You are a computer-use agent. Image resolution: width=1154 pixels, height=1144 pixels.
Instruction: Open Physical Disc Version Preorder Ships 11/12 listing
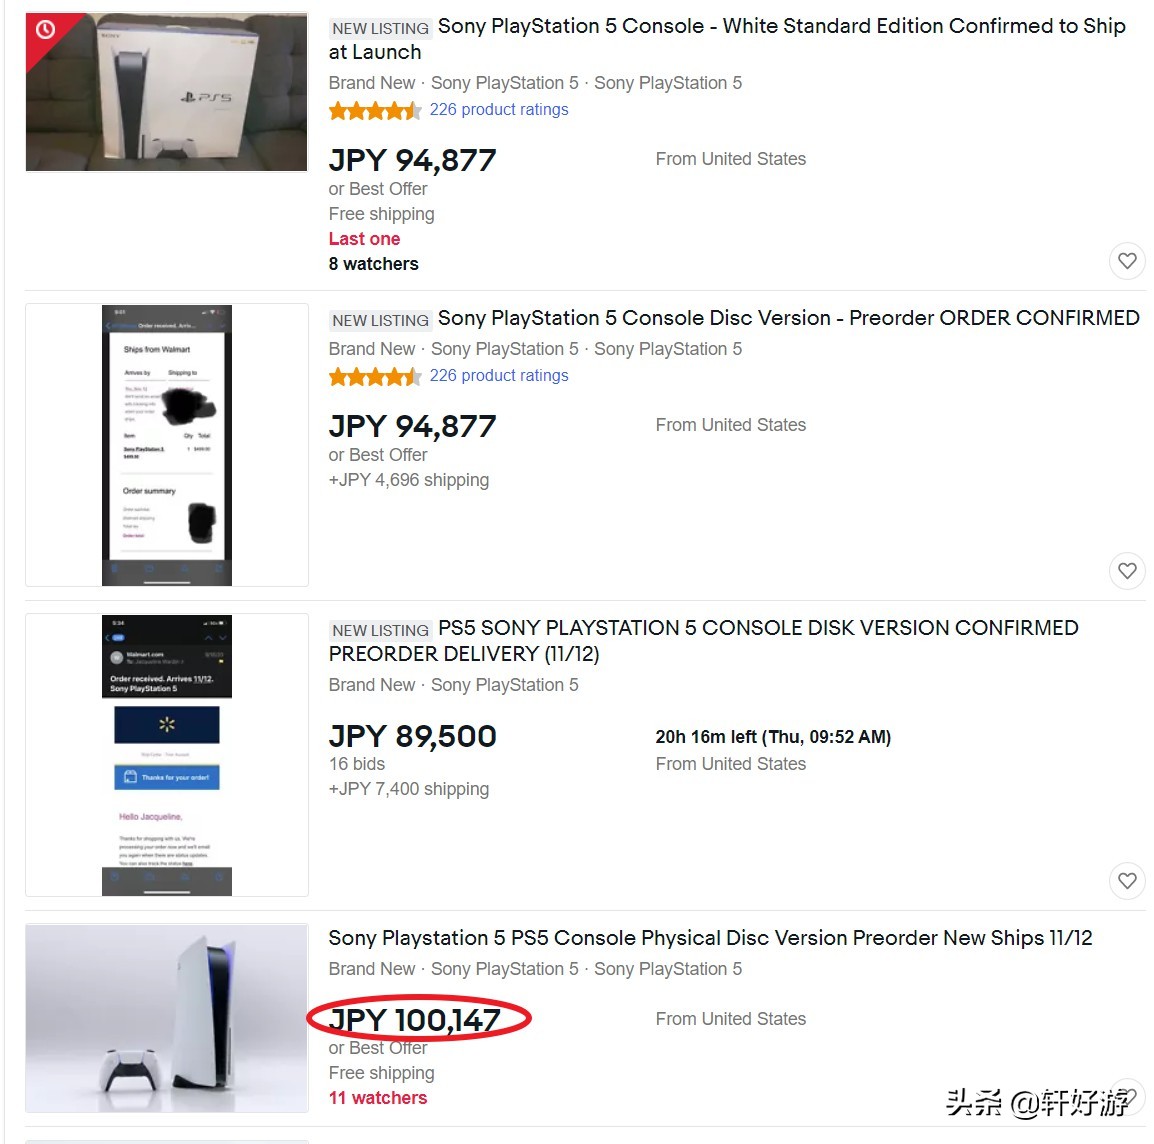point(710,938)
